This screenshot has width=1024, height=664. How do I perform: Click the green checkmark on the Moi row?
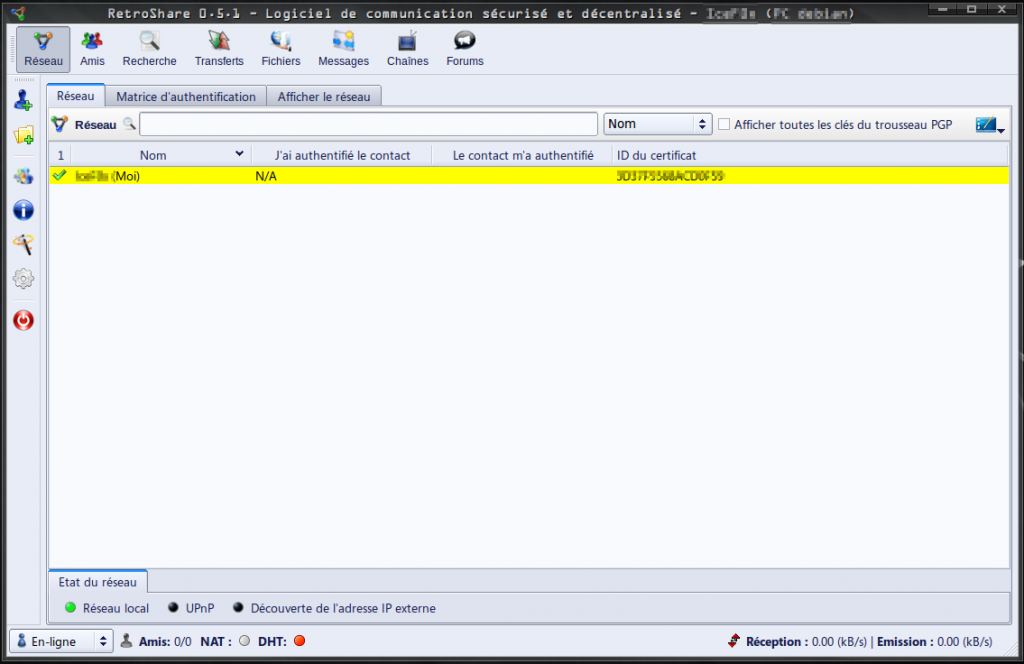click(60, 175)
